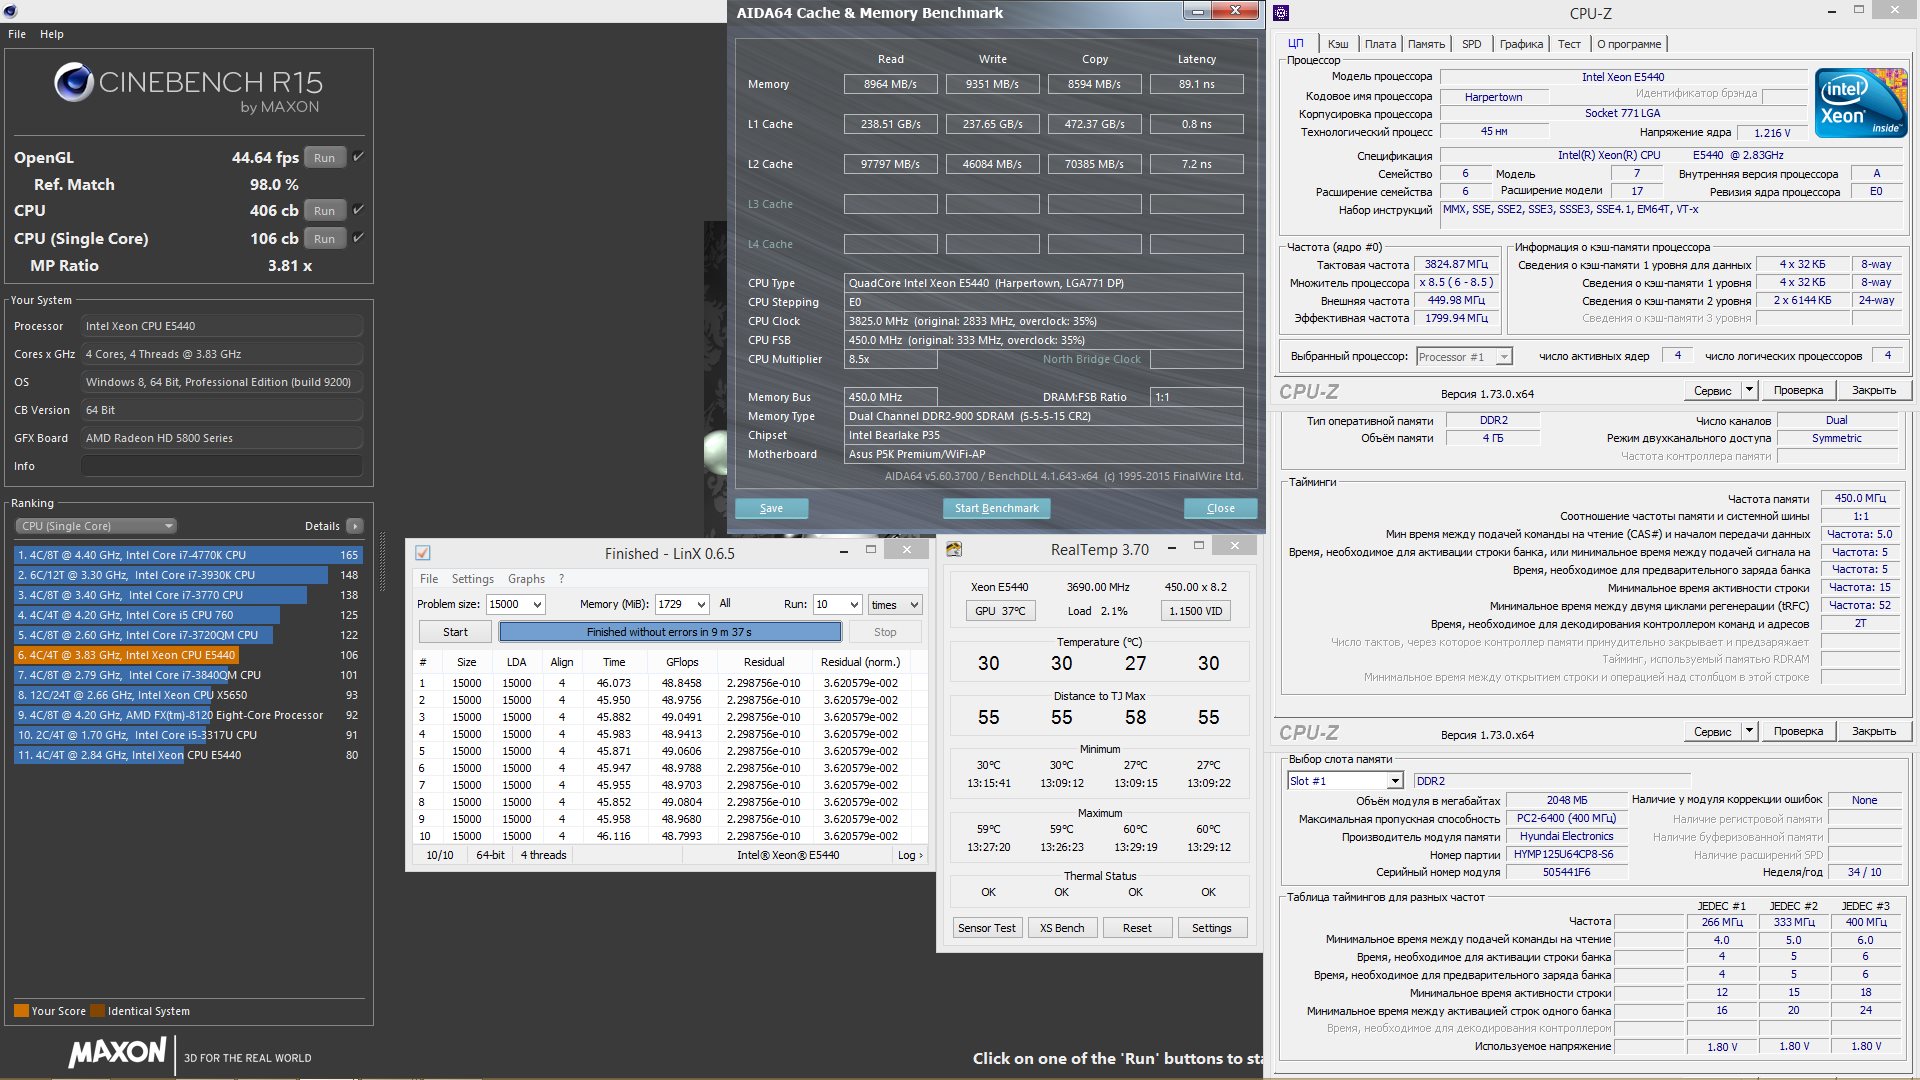Click the Cinebench R15 sphere logo
Viewport: 1920px width, 1080px height.
[x=74, y=82]
